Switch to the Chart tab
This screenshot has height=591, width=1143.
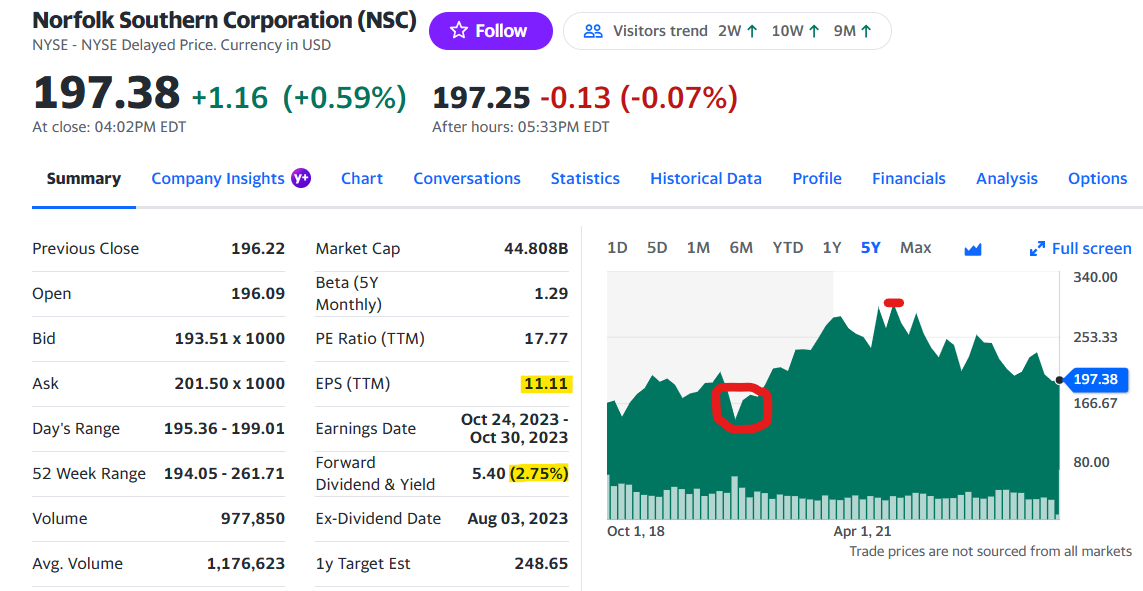pyautogui.click(x=361, y=178)
